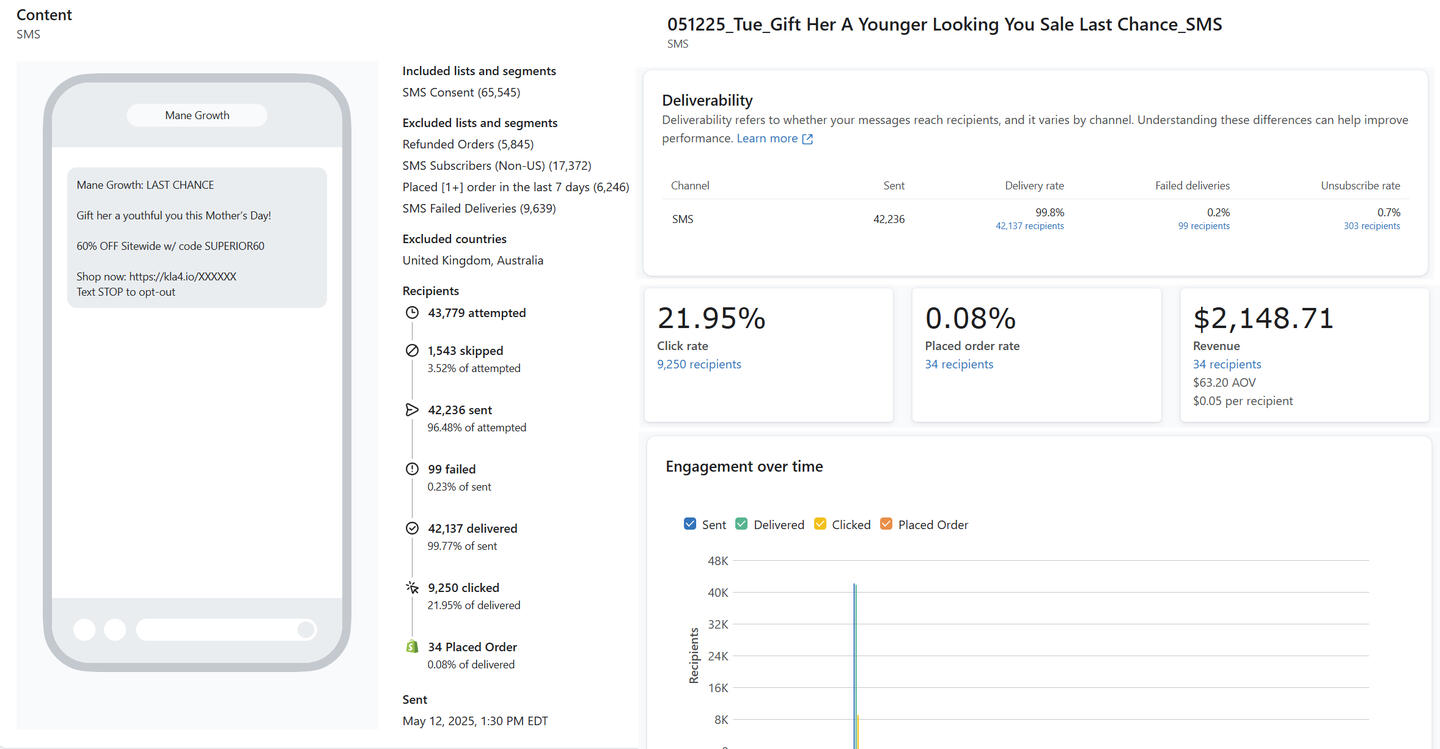The height and width of the screenshot is (749, 1440).
Task: Click the paper plane sent icon
Action: 412,410
